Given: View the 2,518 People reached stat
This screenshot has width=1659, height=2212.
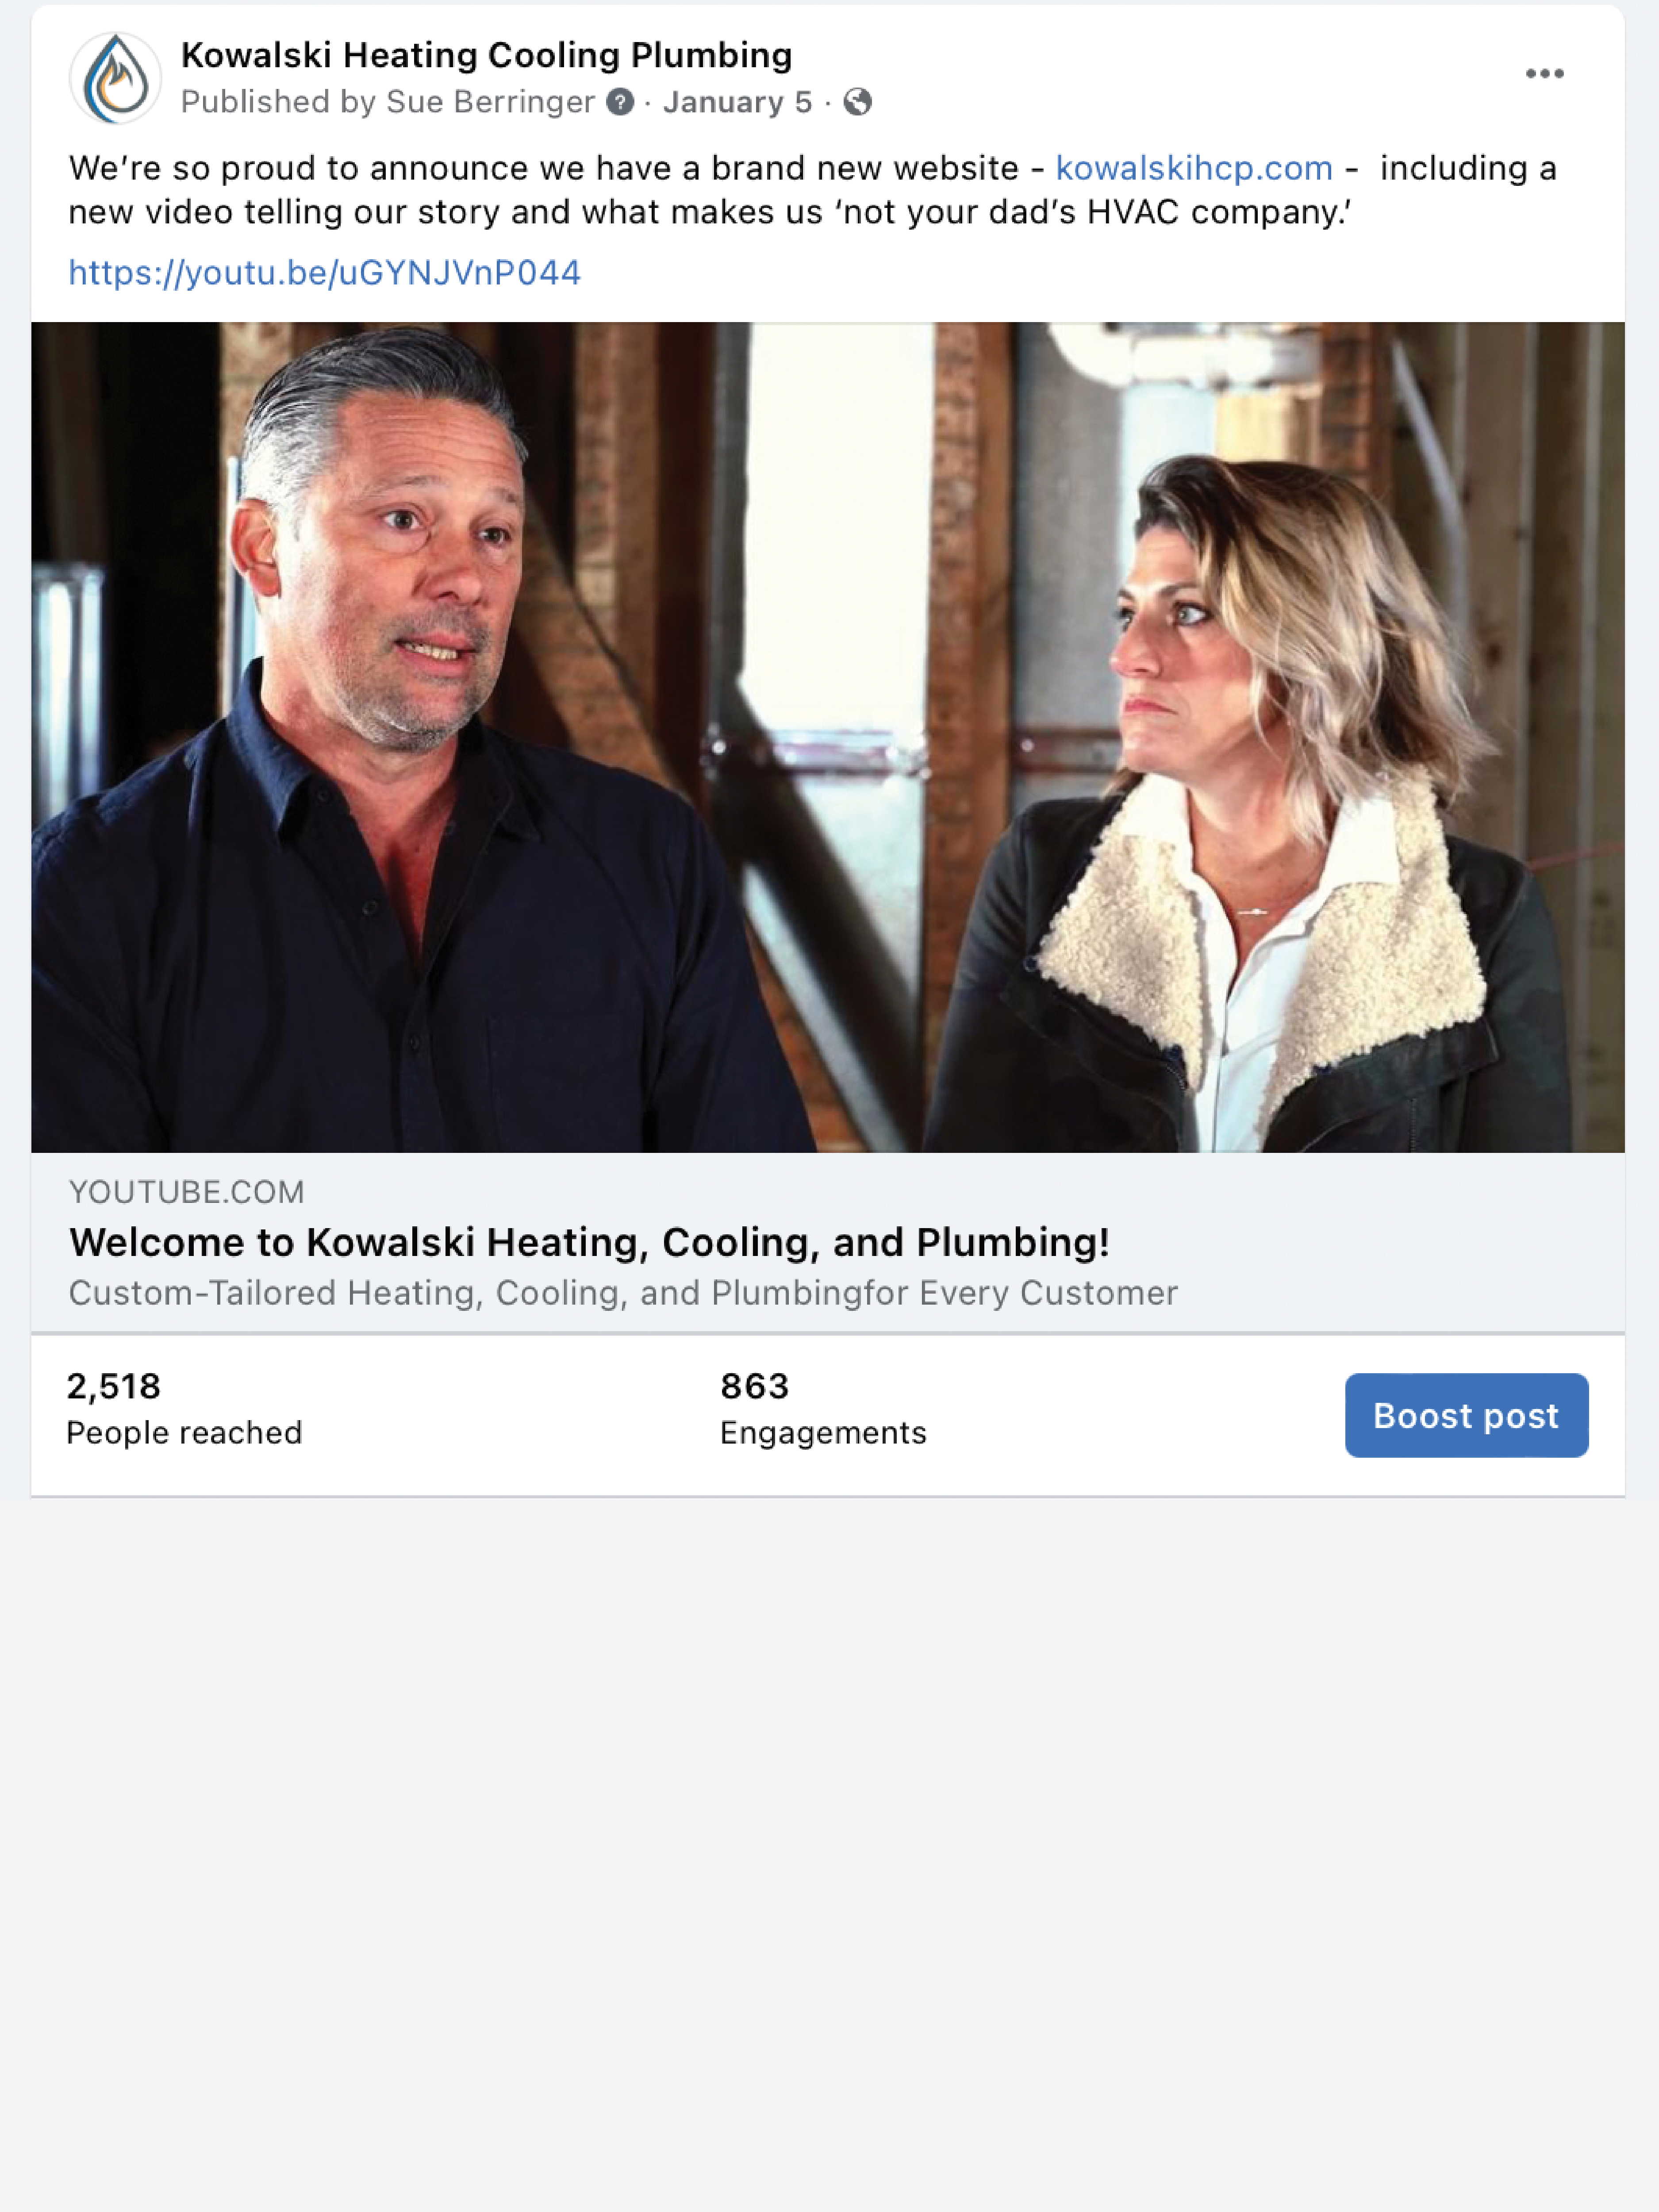Looking at the screenshot, I should pyautogui.click(x=184, y=1409).
